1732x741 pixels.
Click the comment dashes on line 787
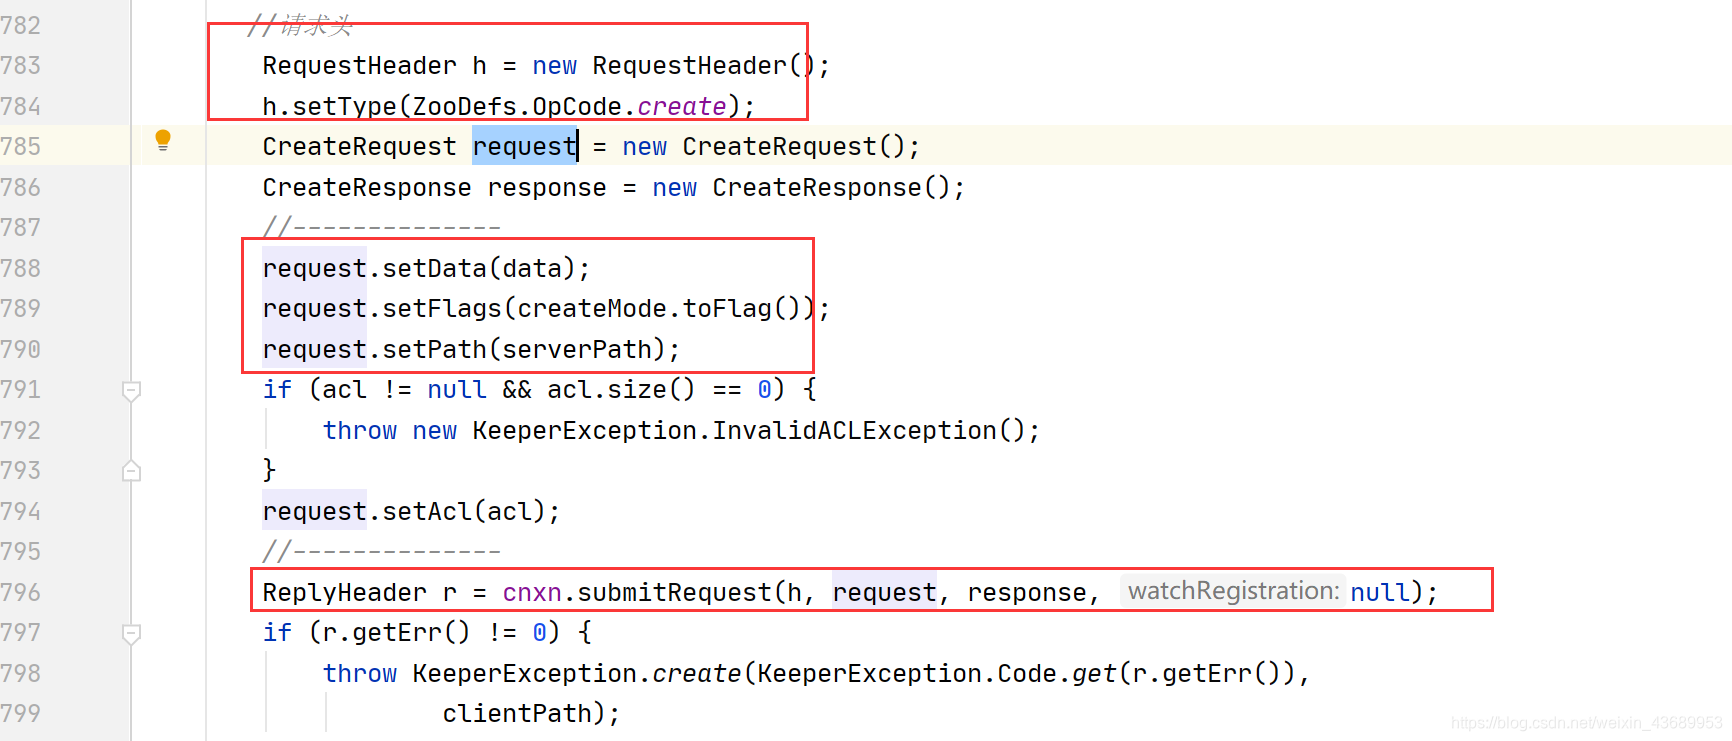click(381, 227)
